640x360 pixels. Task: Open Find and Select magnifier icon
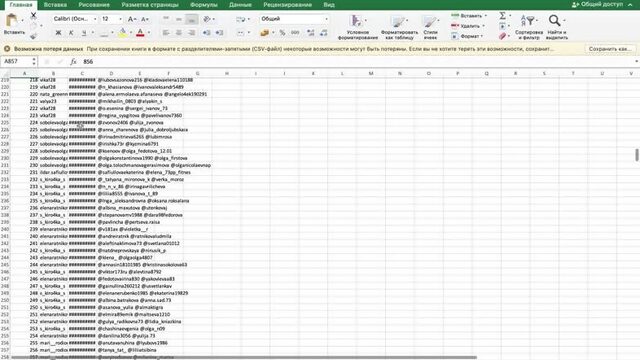(x=554, y=20)
